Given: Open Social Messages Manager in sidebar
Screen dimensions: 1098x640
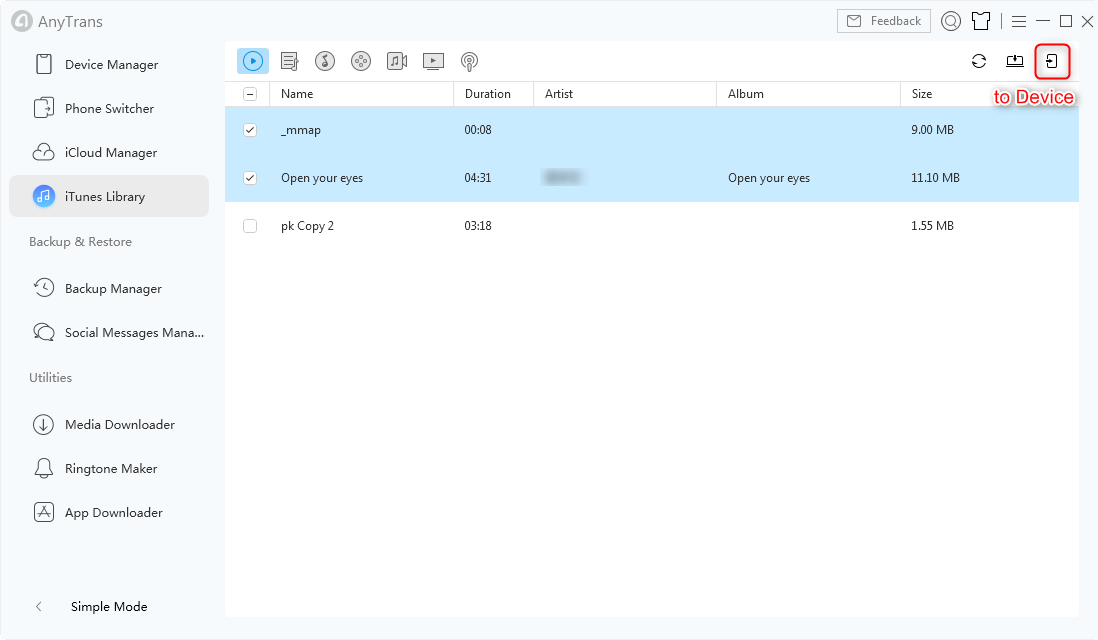Looking at the screenshot, I should click(x=109, y=333).
